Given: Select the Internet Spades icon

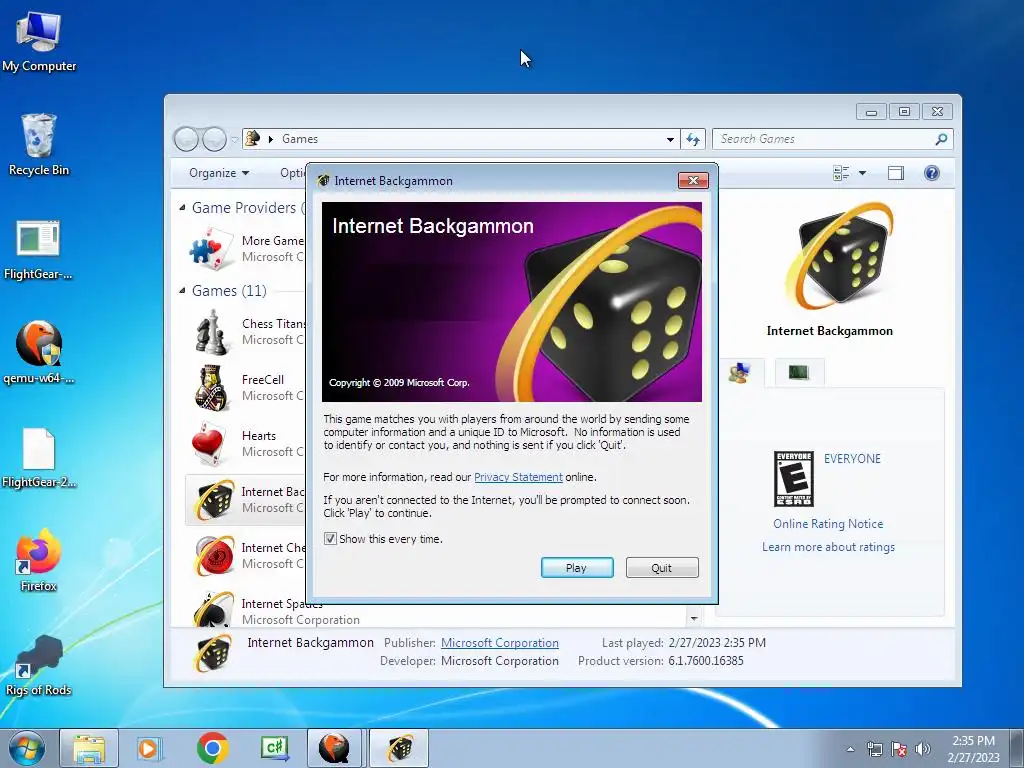Looking at the screenshot, I should coord(214,609).
